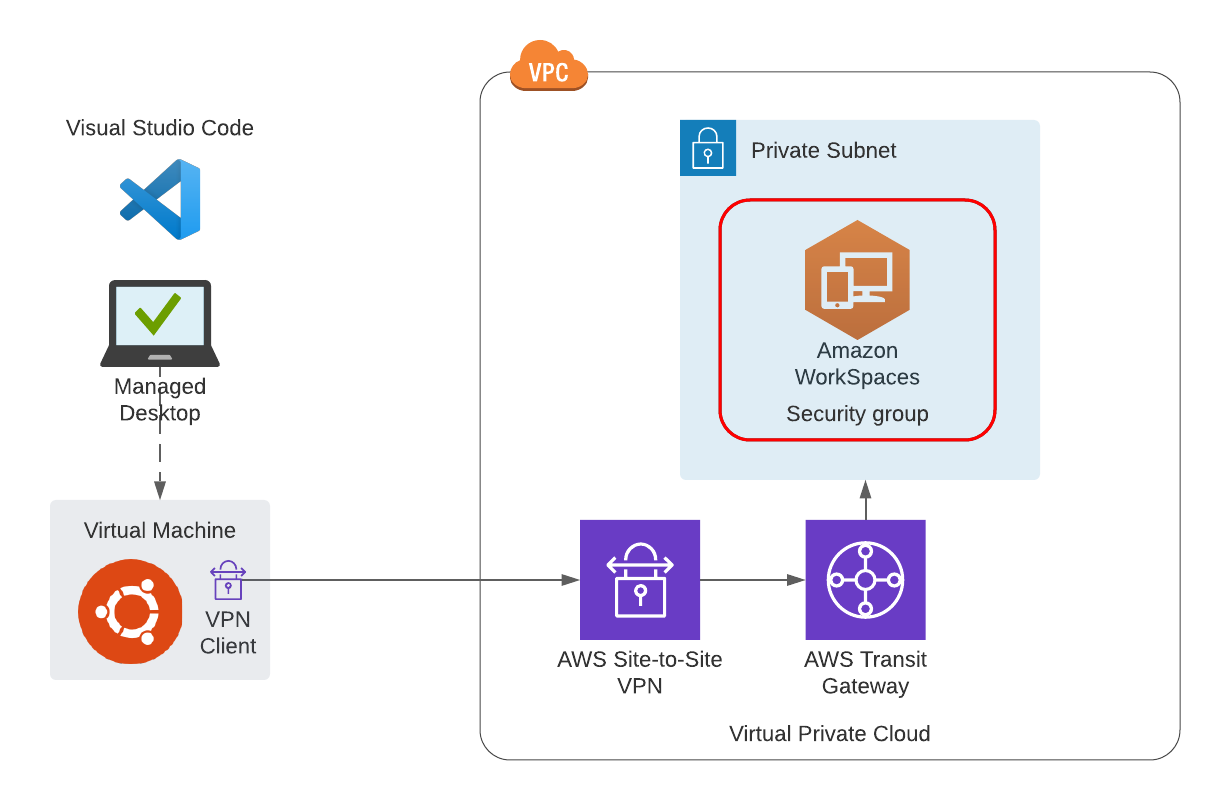
Task: Click the arrow between VPN and Transit Gateway
Action: [x=753, y=579]
